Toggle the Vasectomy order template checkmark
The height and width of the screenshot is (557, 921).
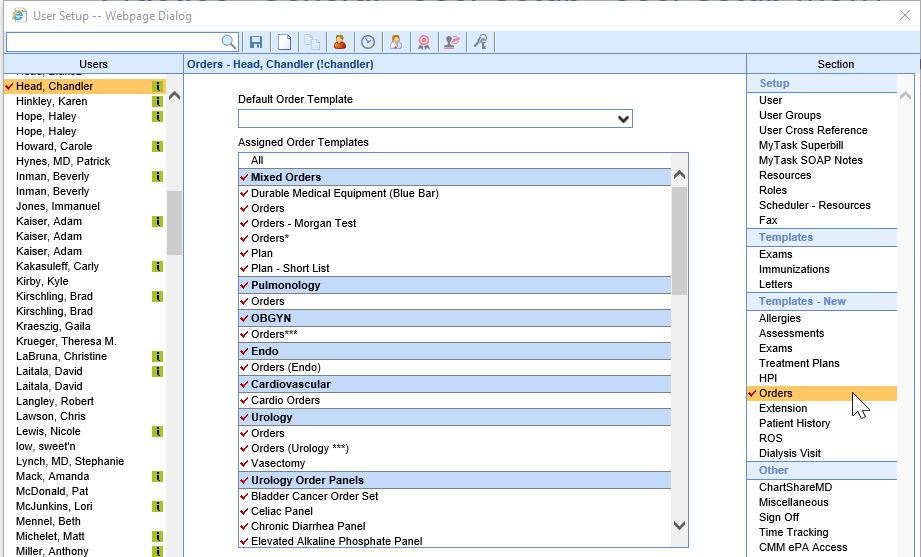click(244, 463)
